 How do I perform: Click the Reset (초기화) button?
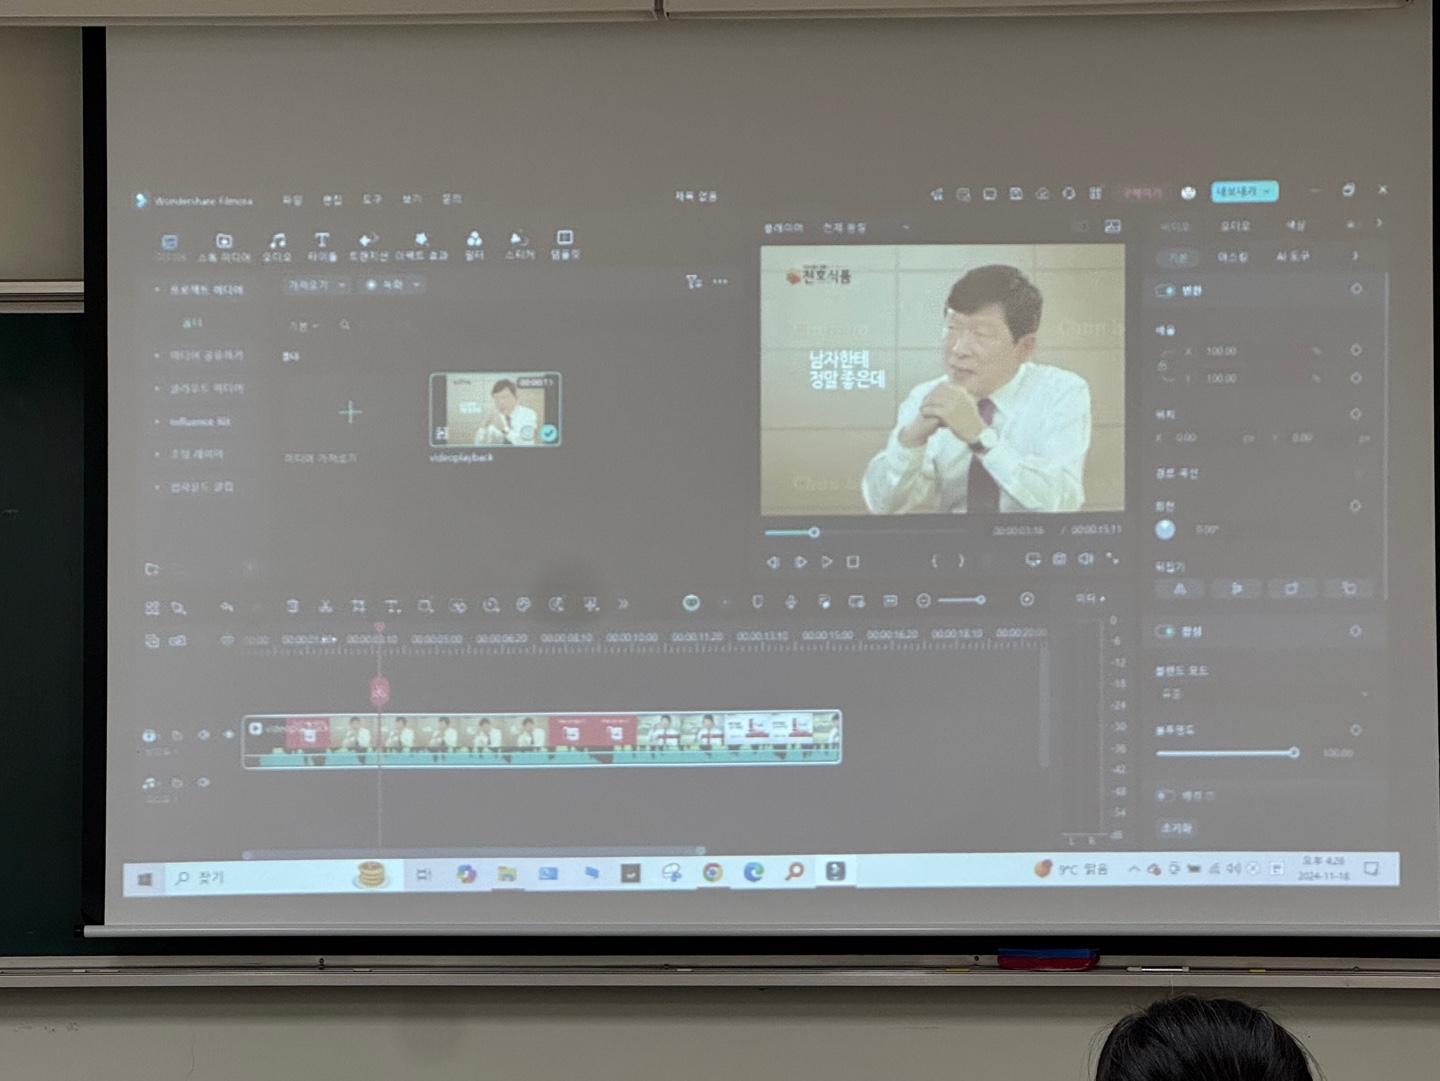tap(1176, 828)
